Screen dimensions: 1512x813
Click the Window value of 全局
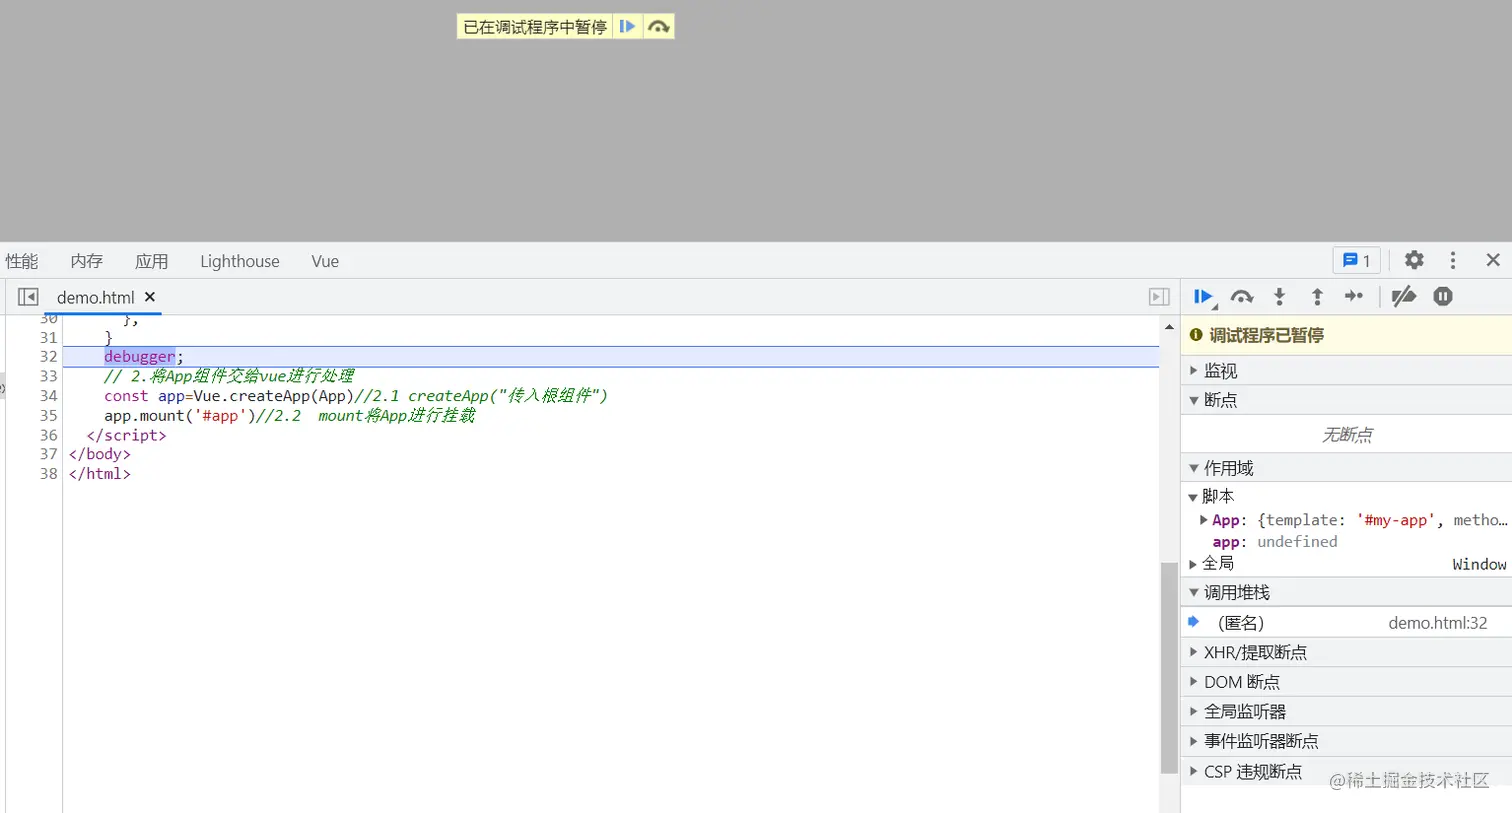pos(1479,565)
